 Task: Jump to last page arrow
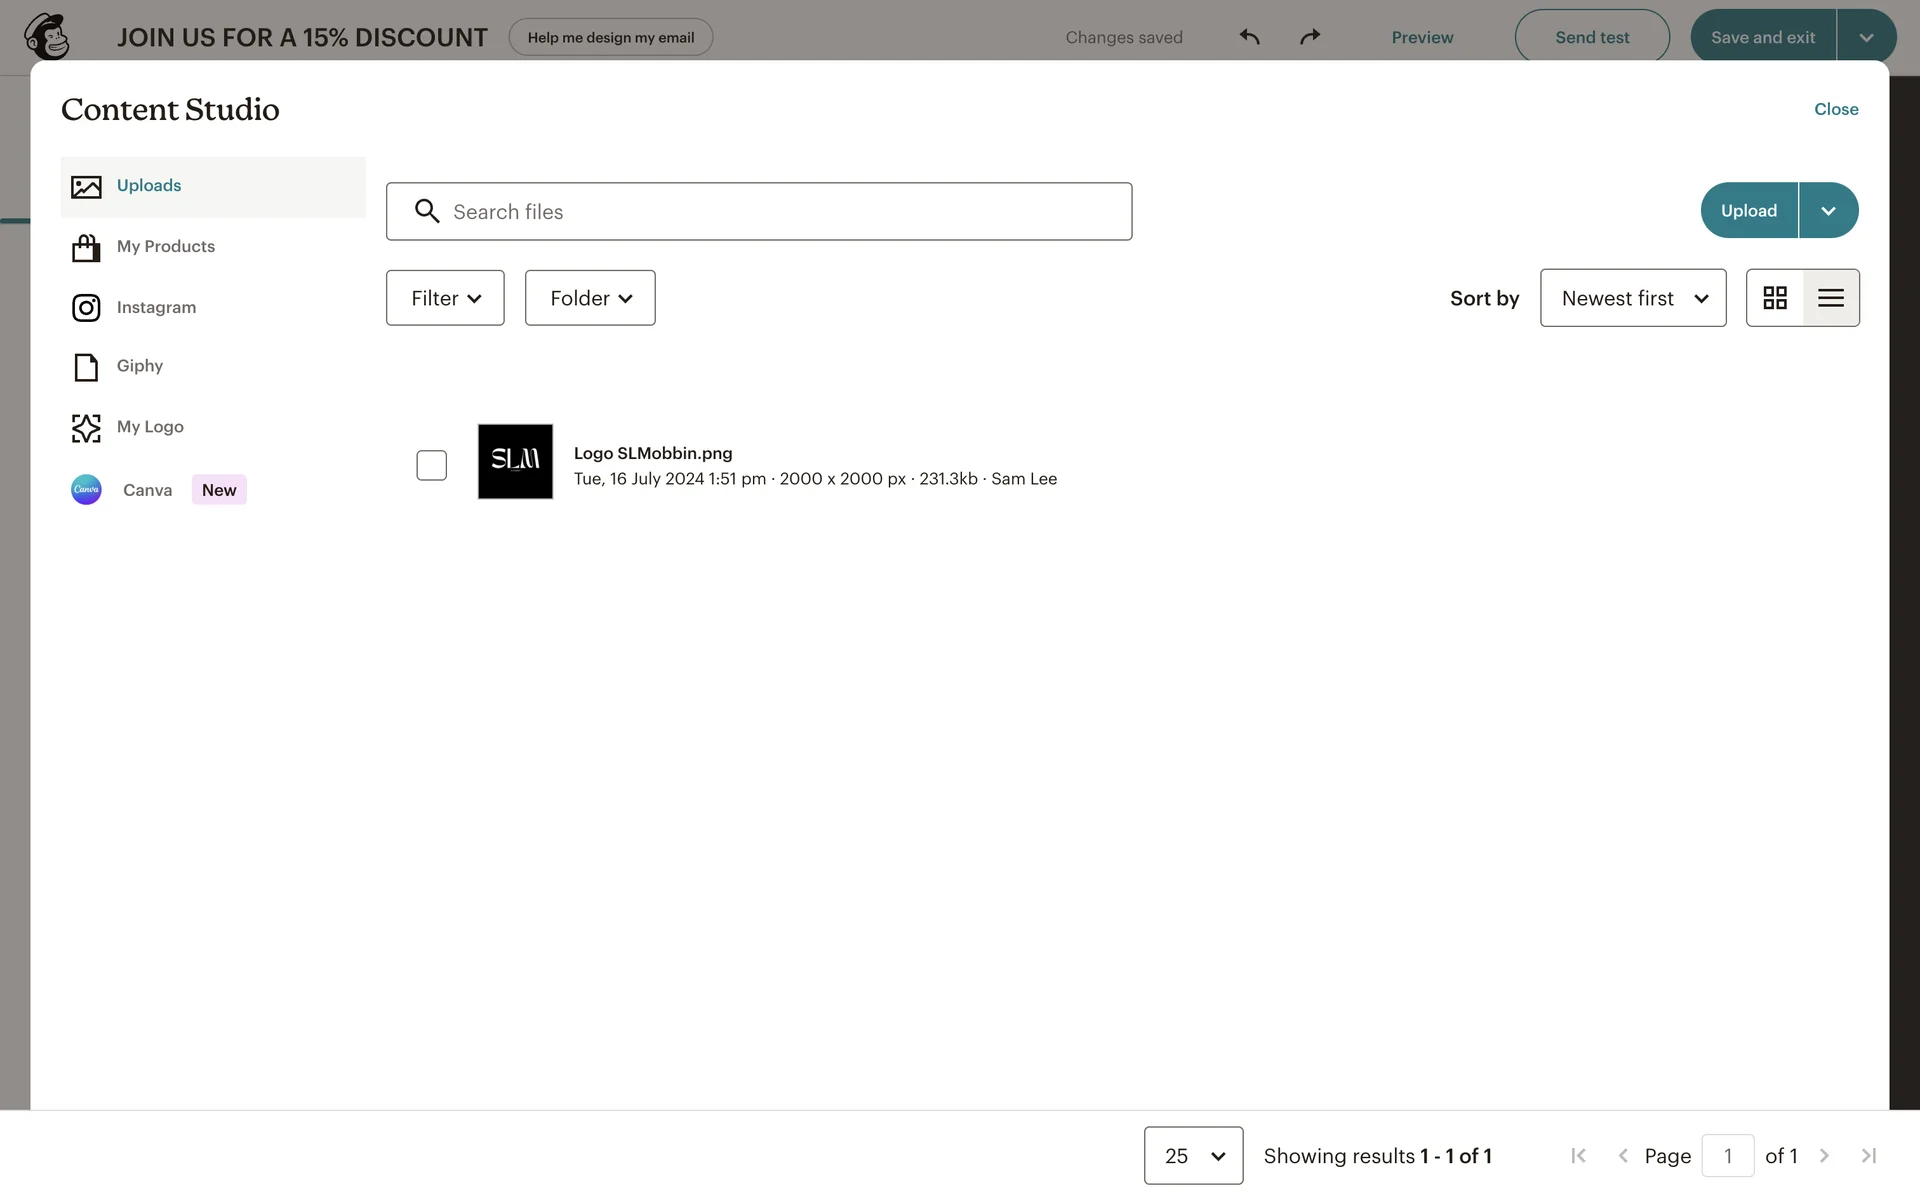(1868, 1156)
